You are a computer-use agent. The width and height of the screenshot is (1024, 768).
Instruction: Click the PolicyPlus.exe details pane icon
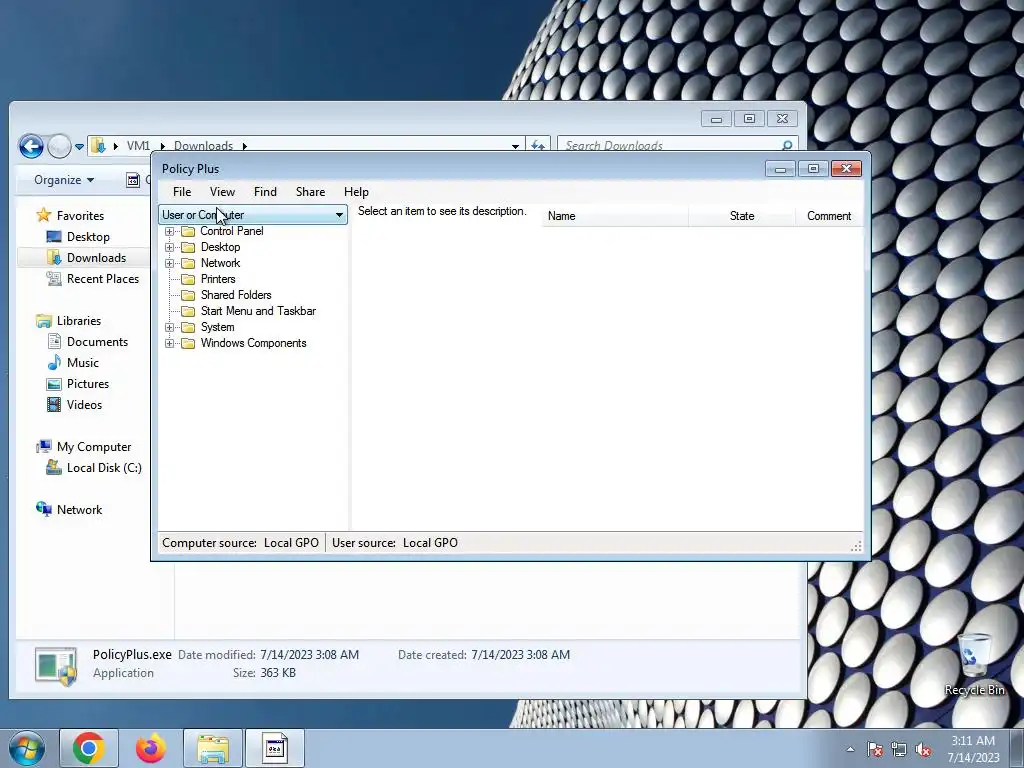[56, 666]
